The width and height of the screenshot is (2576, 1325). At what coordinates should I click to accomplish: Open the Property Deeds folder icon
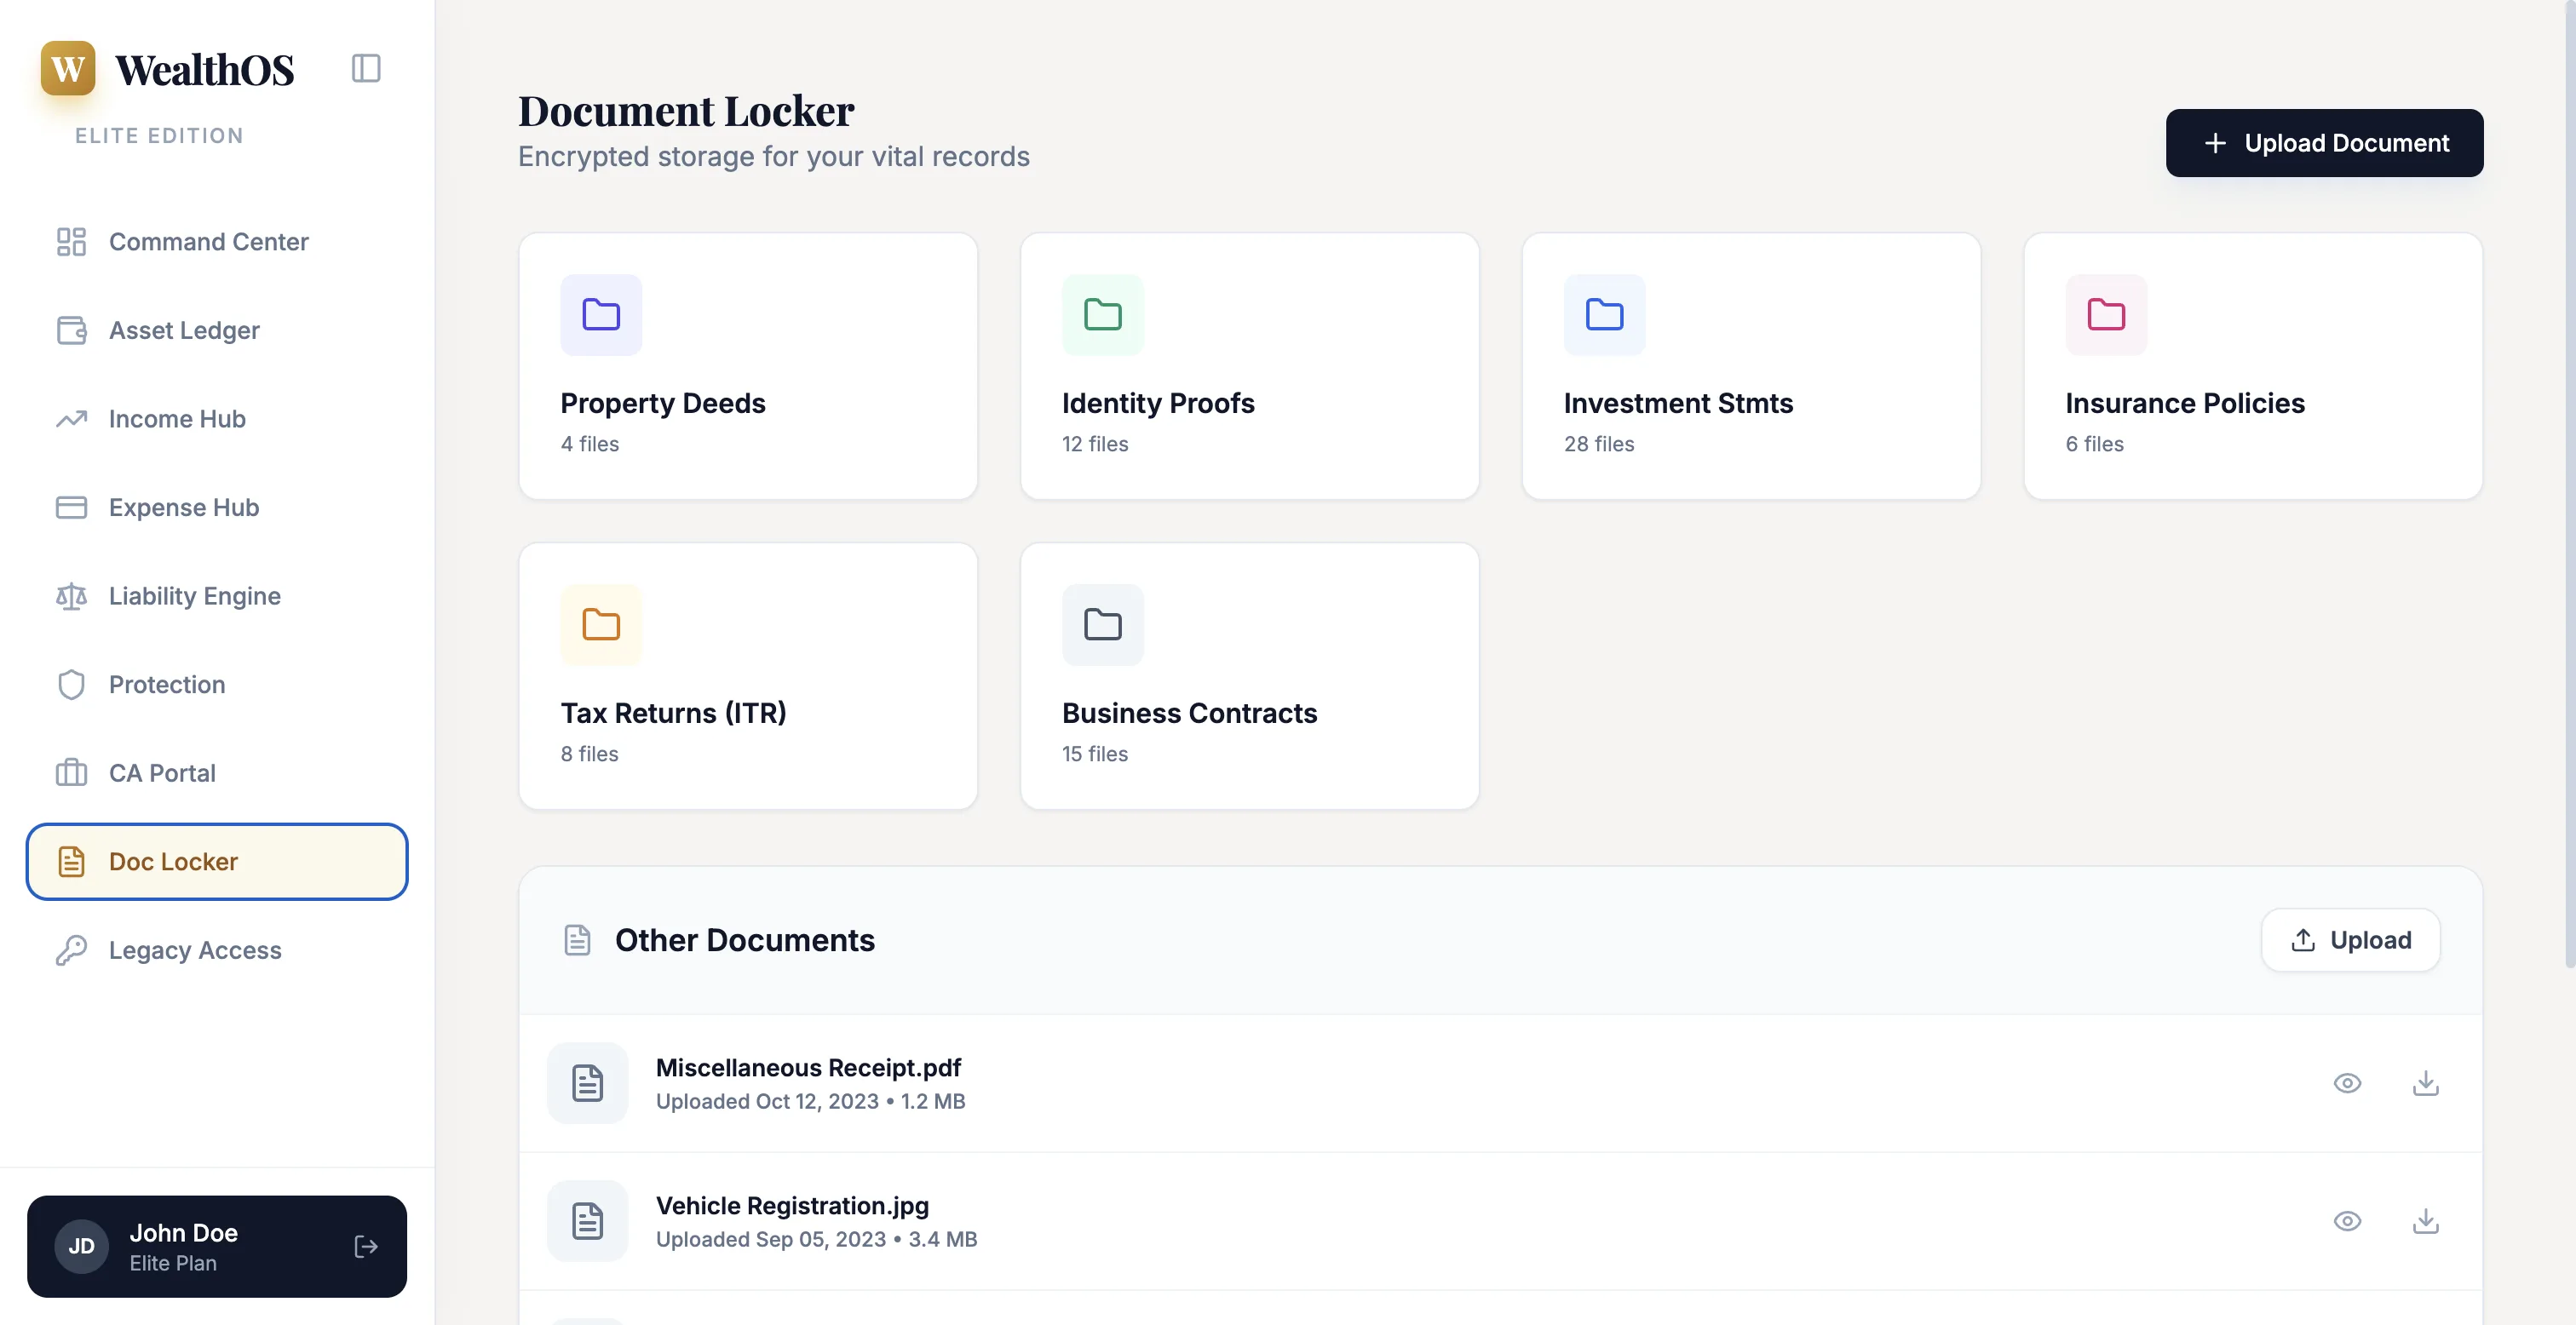point(601,315)
